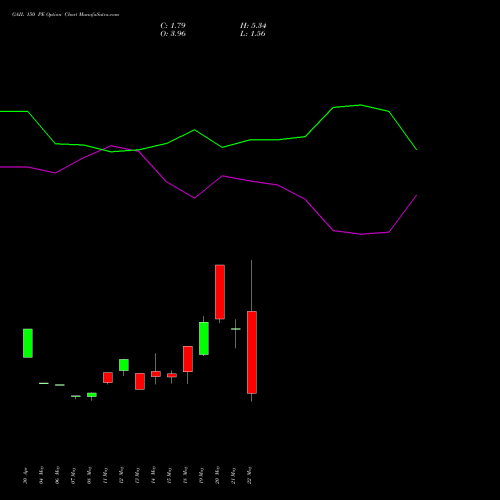Select the 15 May date label

170,476
